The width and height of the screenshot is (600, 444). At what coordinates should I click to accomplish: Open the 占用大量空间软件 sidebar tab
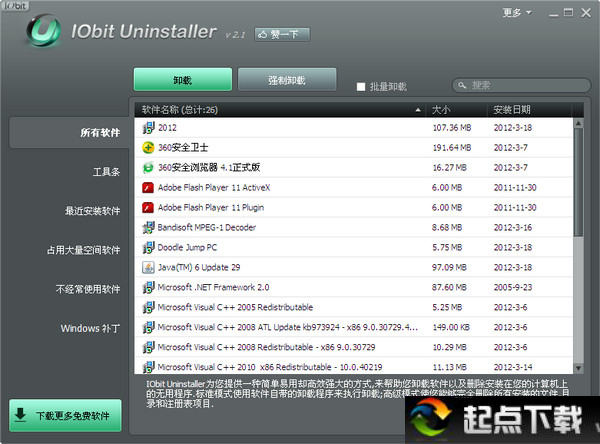coord(83,250)
